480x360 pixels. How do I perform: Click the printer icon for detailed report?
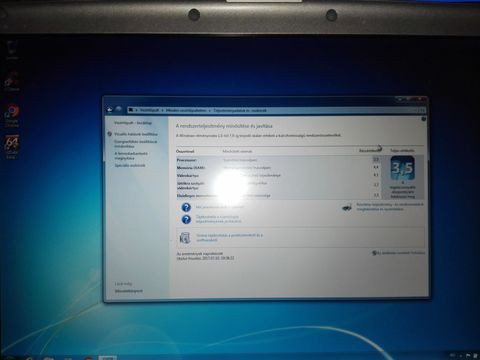pyautogui.click(x=347, y=207)
